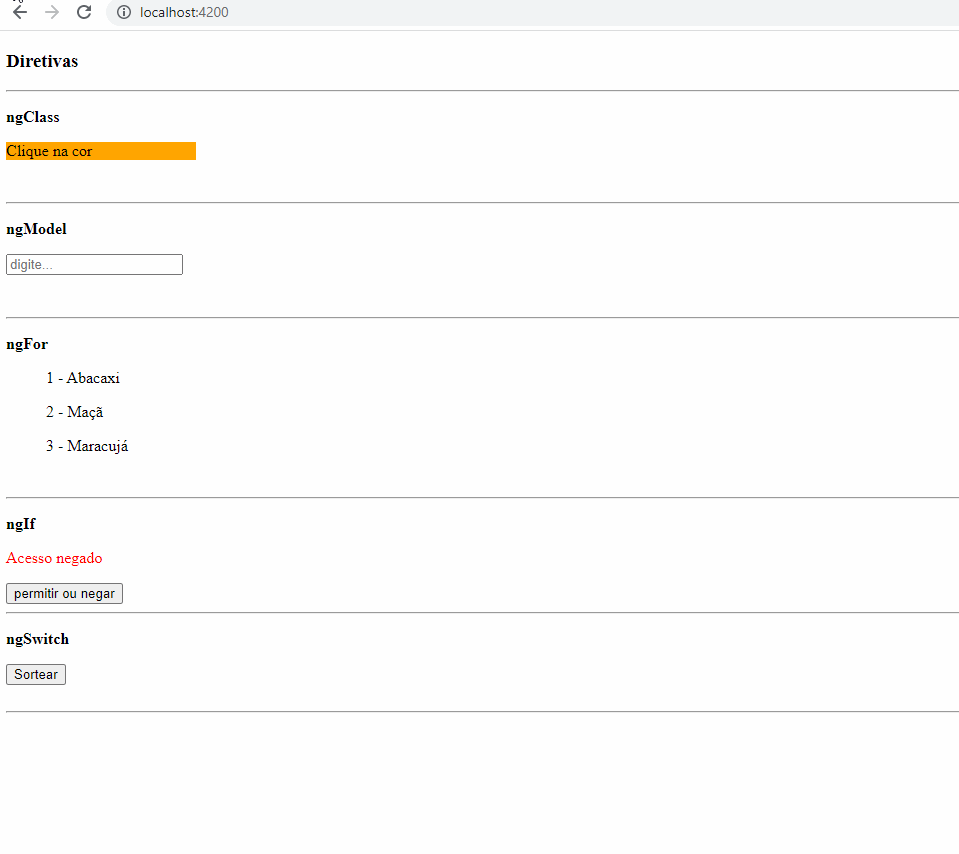Click the 'permitir ou negar' button

pos(64,593)
